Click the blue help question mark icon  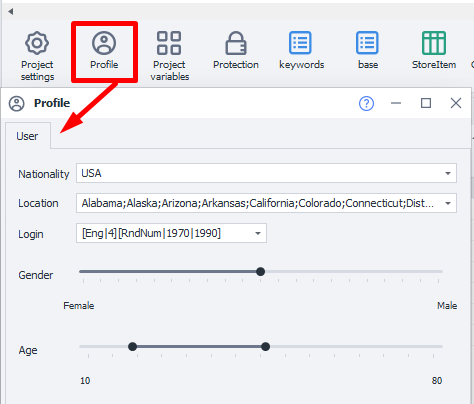point(366,103)
